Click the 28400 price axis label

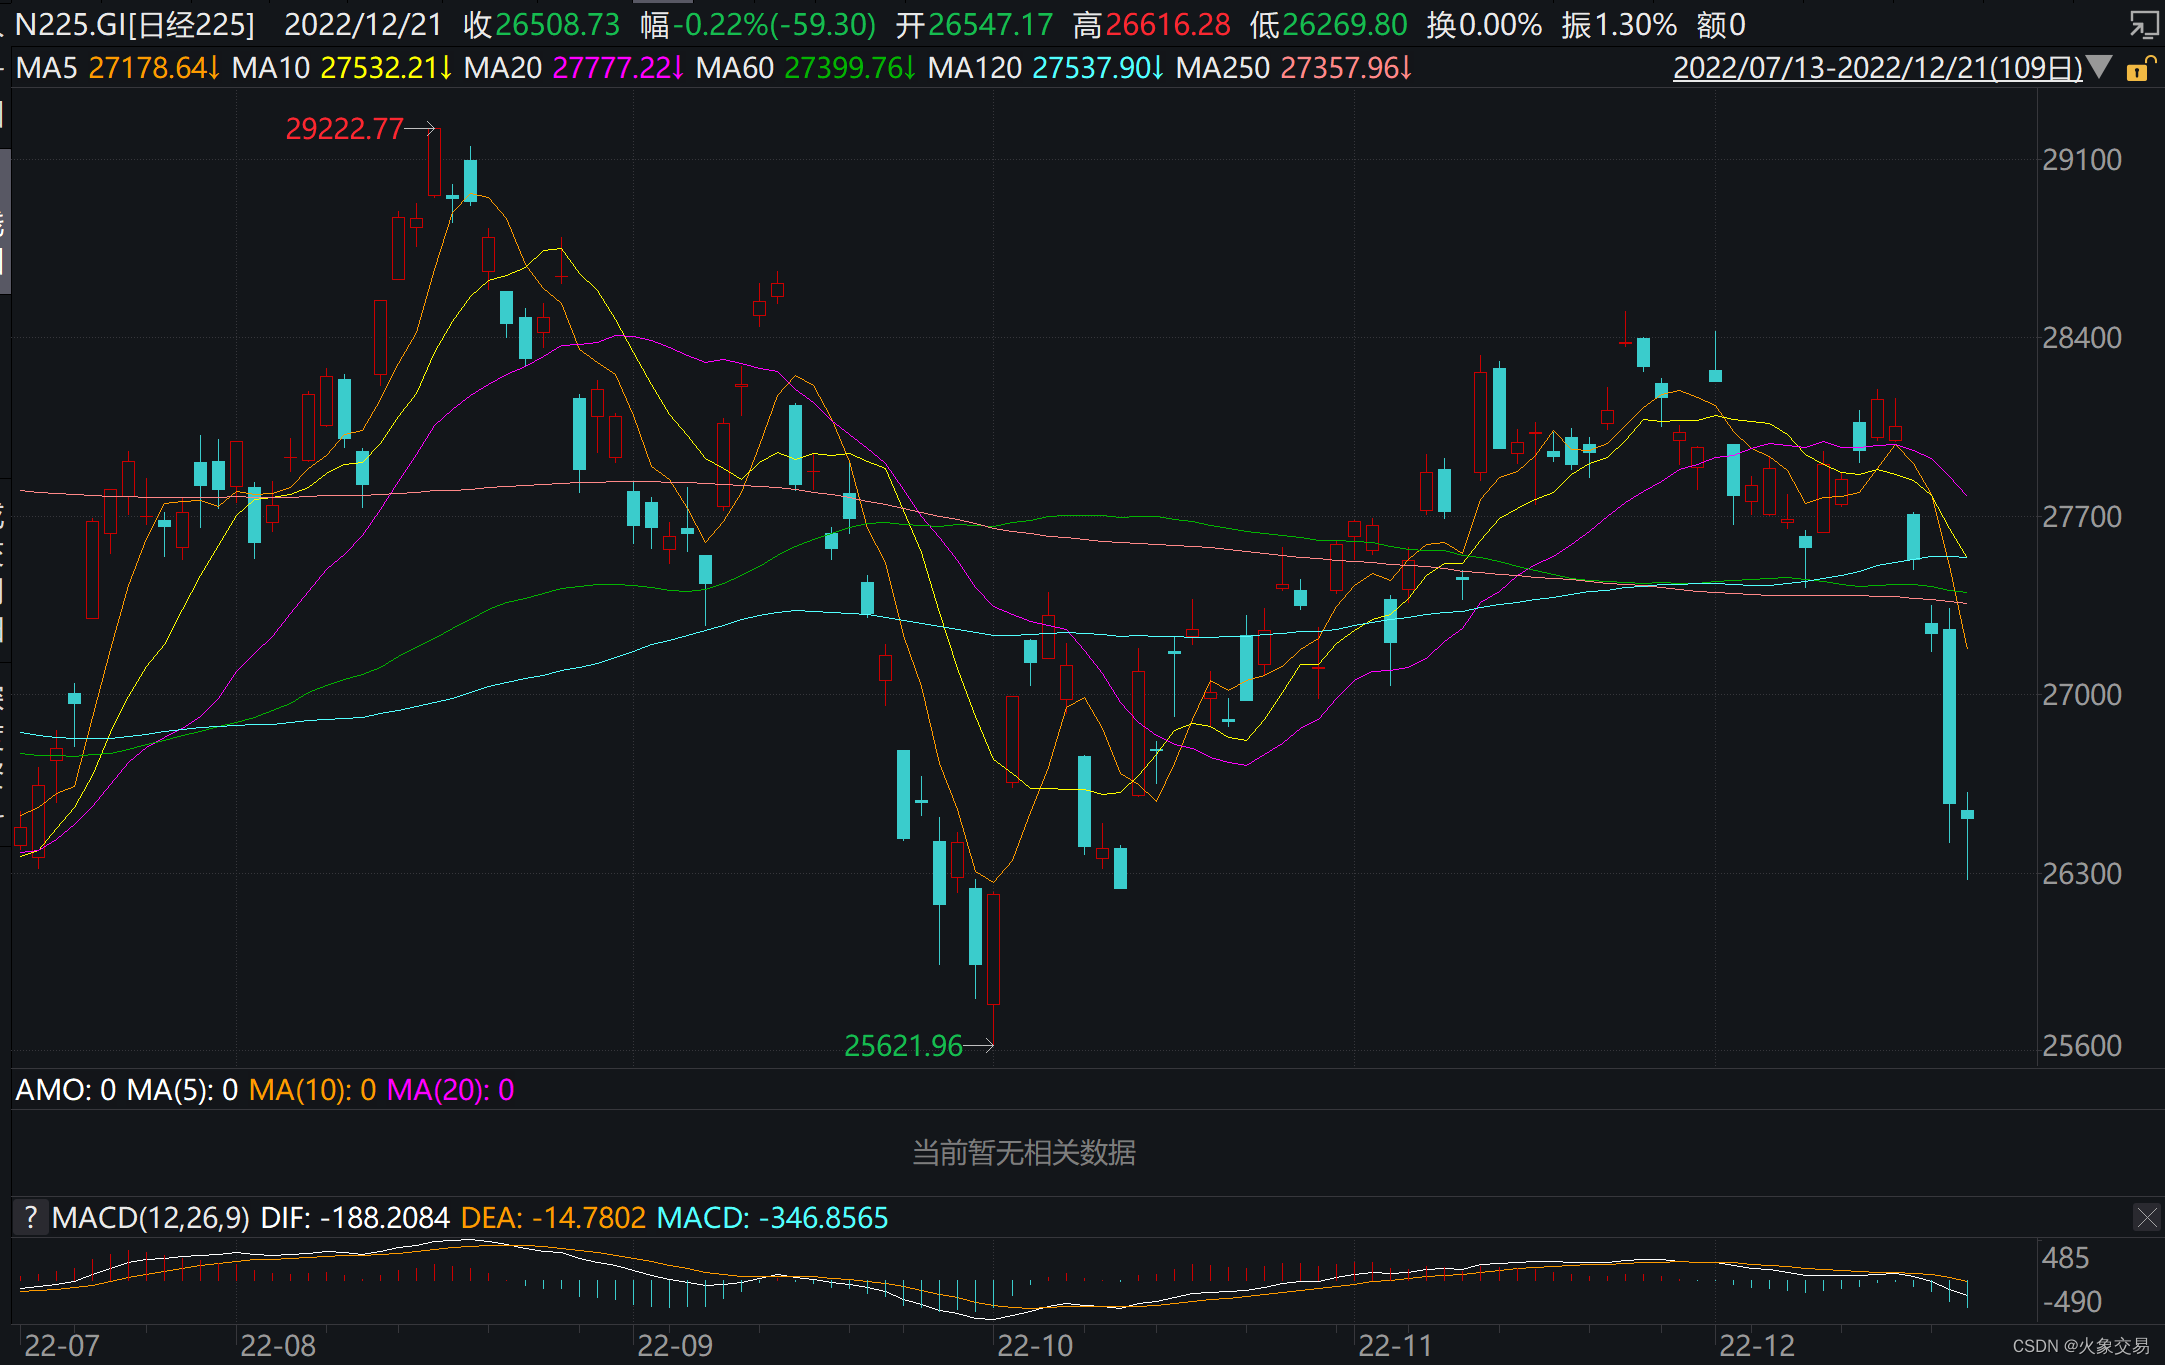coord(2081,338)
